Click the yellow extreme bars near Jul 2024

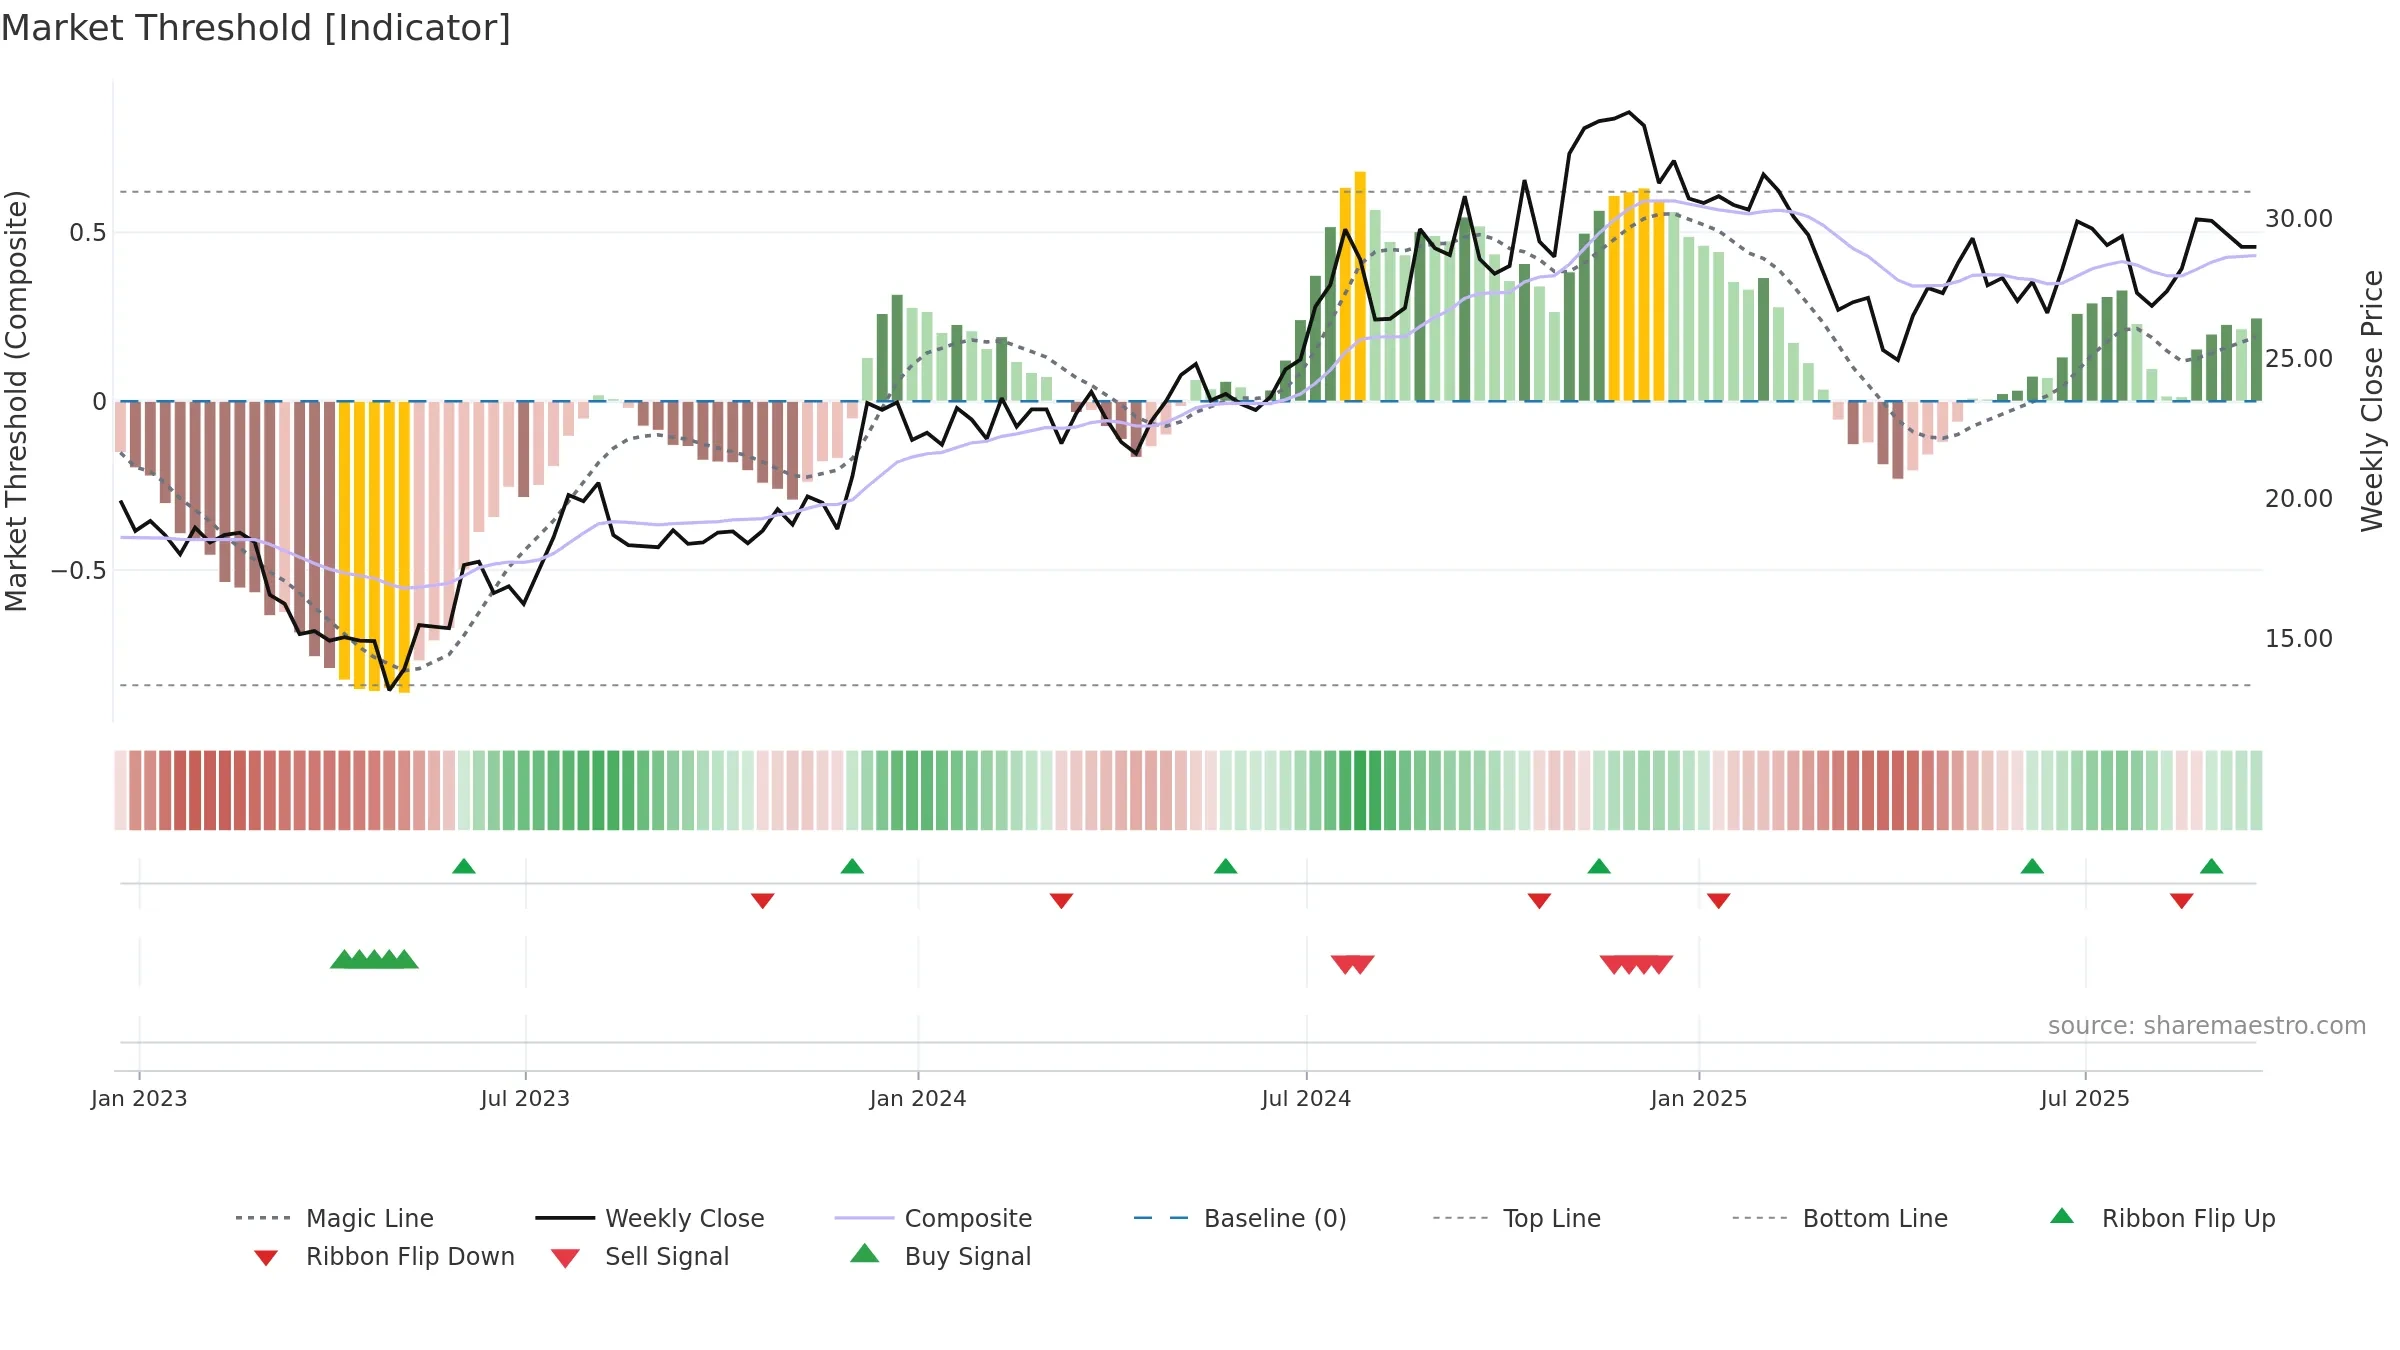[x=1353, y=287]
